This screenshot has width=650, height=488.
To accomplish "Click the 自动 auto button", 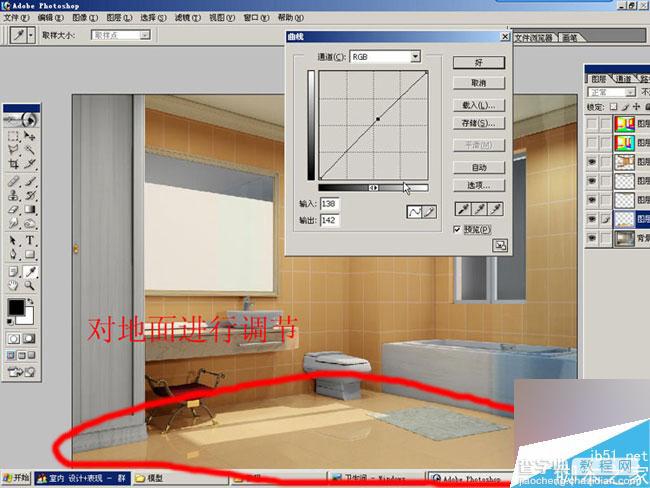I will click(x=479, y=168).
